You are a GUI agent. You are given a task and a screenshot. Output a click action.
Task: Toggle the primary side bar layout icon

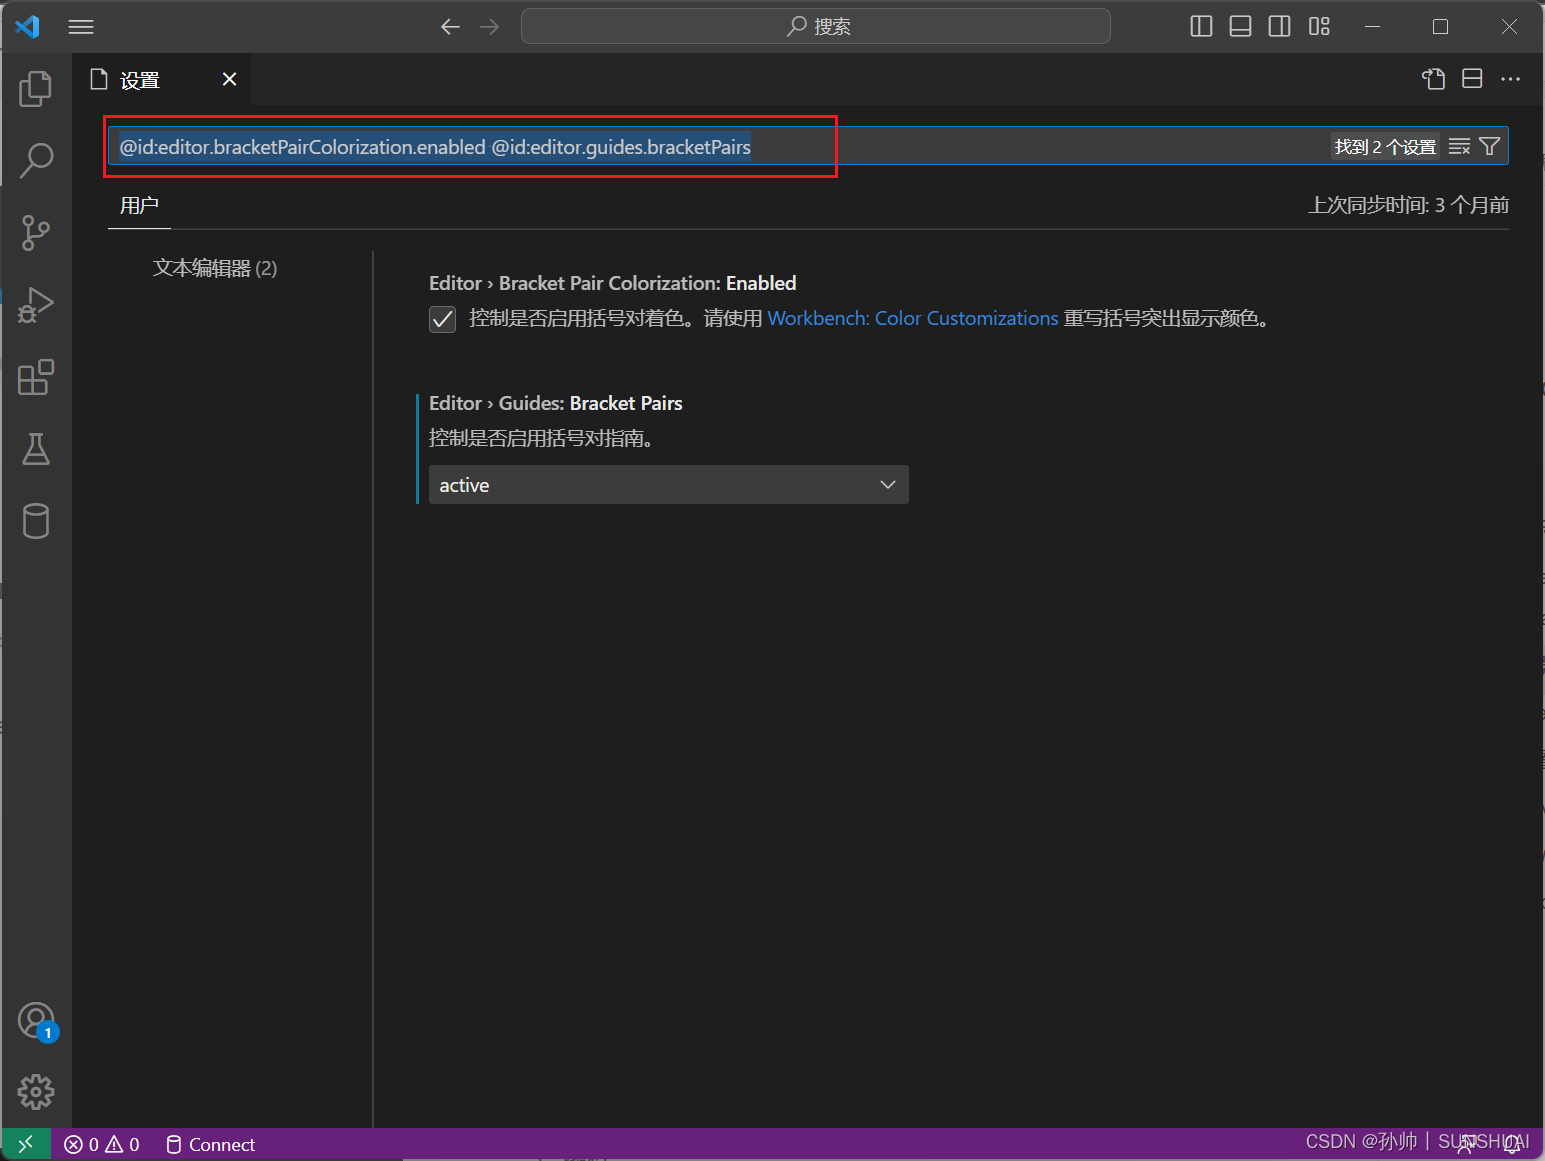pyautogui.click(x=1201, y=26)
